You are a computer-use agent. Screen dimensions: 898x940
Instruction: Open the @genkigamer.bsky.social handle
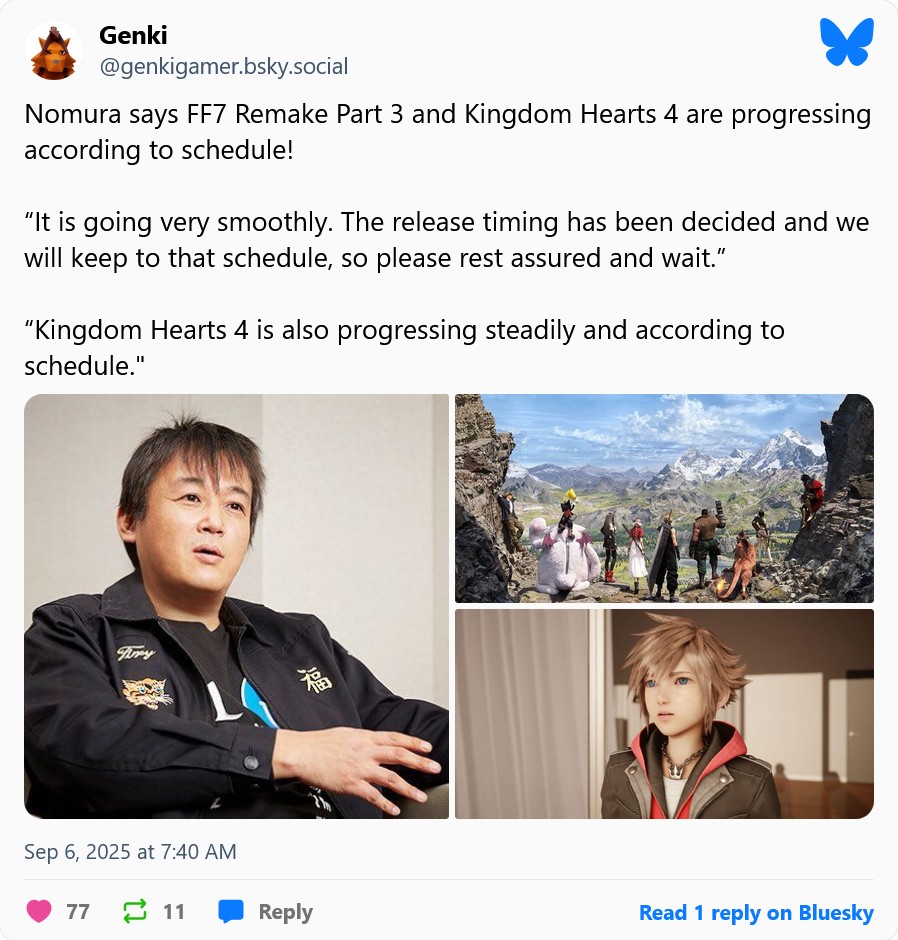(224, 67)
